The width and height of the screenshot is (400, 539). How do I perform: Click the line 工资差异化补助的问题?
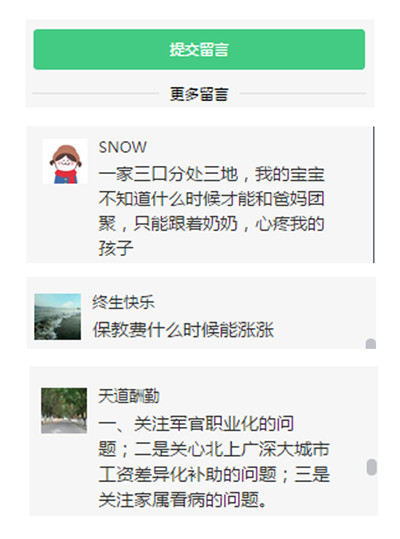coord(188,474)
